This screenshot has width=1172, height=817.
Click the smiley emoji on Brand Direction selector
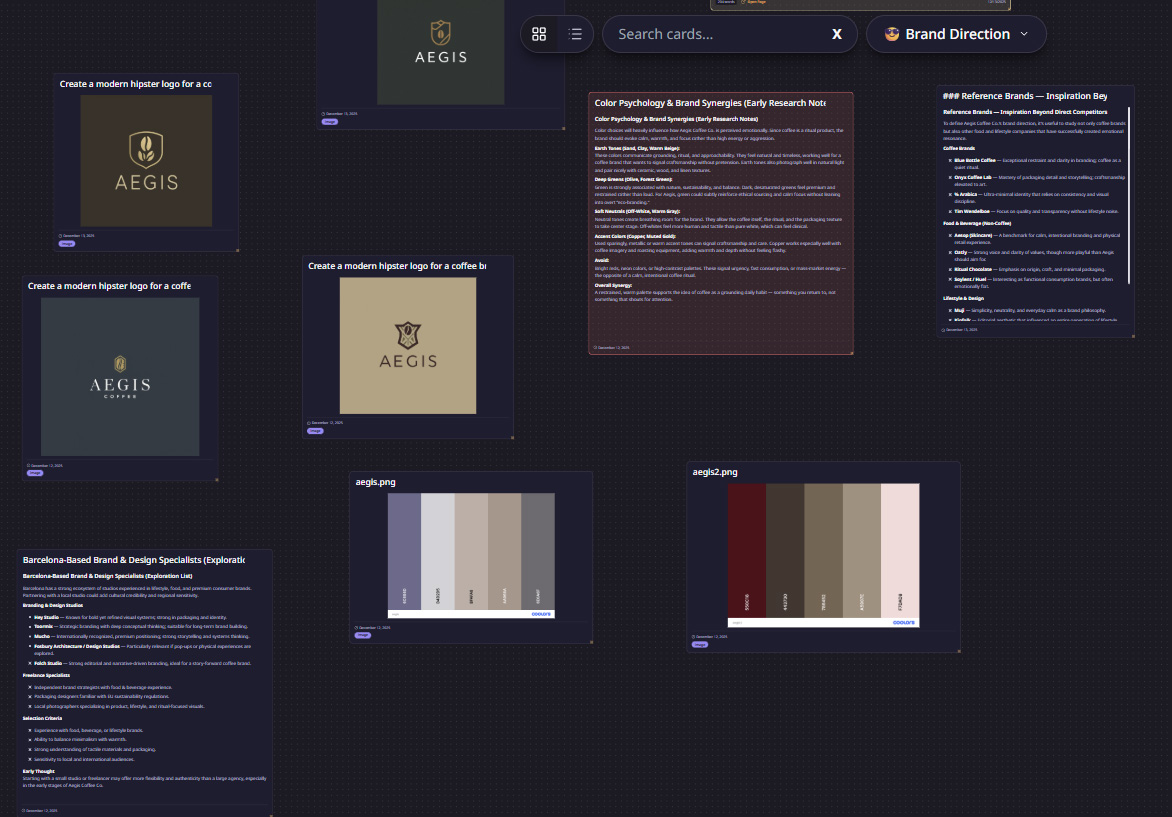(891, 33)
